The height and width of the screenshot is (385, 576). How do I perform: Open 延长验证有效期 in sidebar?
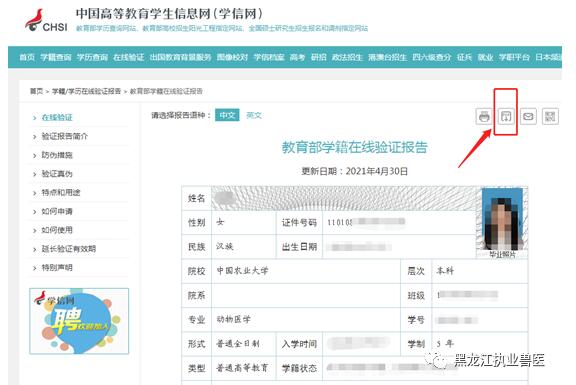(69, 249)
